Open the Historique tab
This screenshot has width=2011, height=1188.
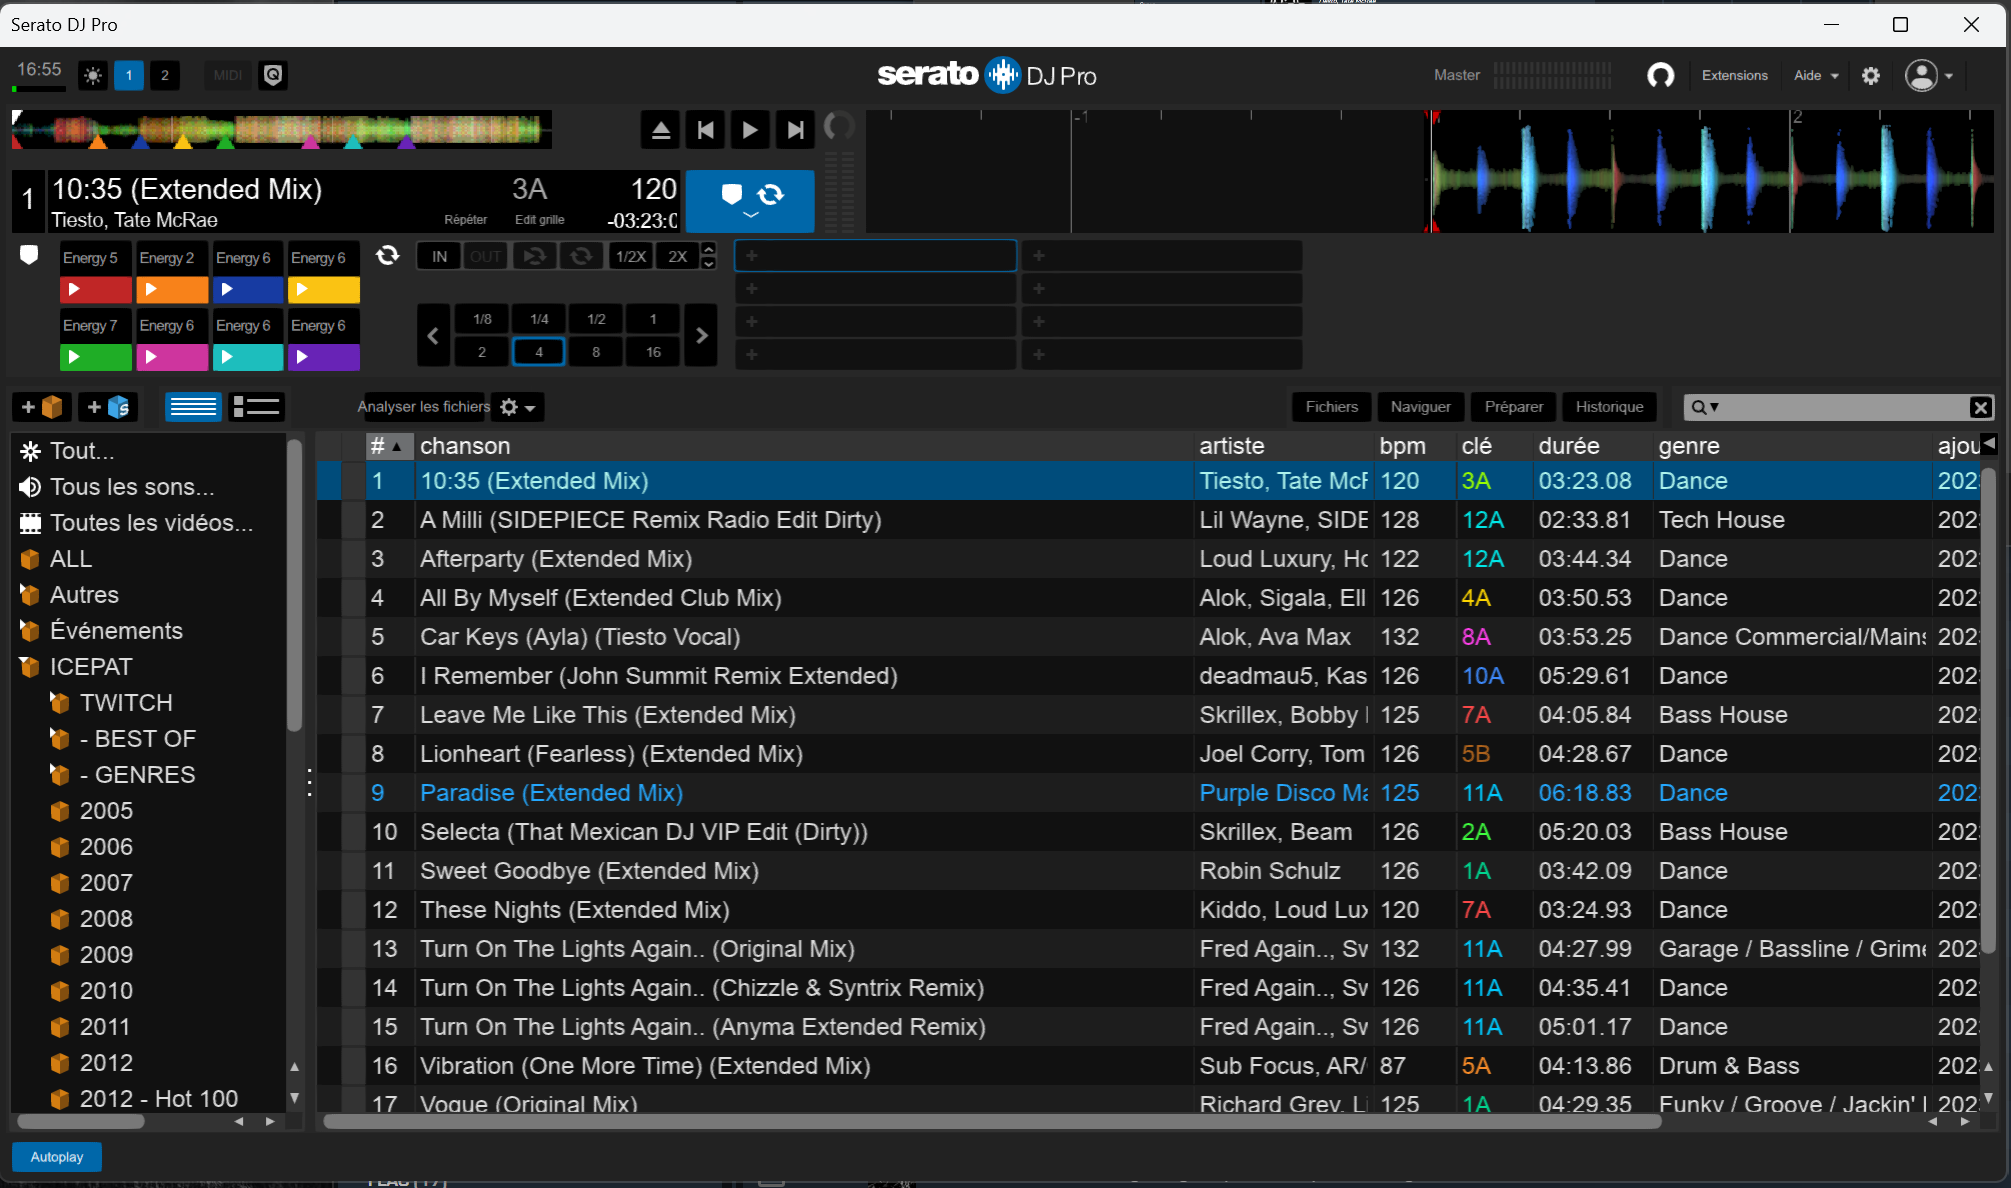pyautogui.click(x=1609, y=407)
